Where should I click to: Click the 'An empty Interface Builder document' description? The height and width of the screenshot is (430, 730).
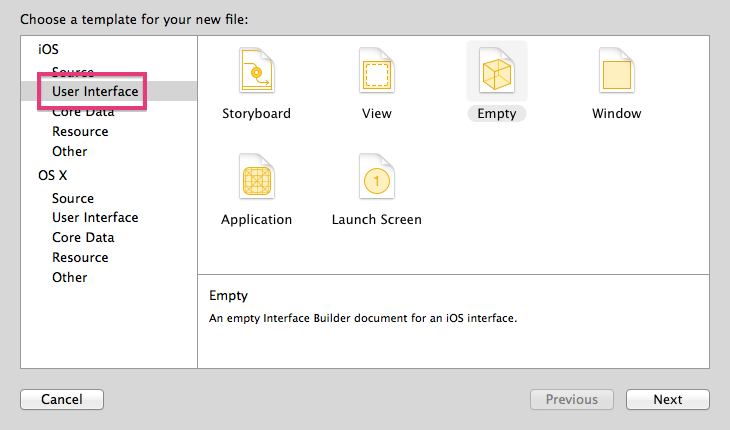(363, 318)
